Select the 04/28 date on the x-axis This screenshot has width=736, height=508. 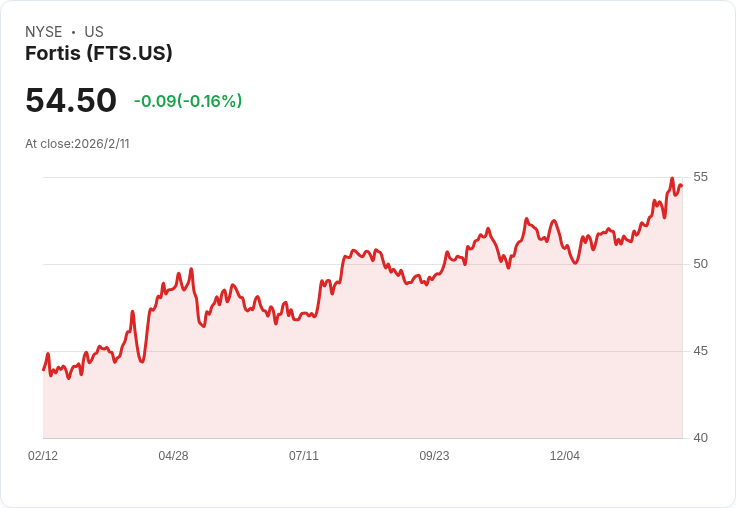coord(173,456)
